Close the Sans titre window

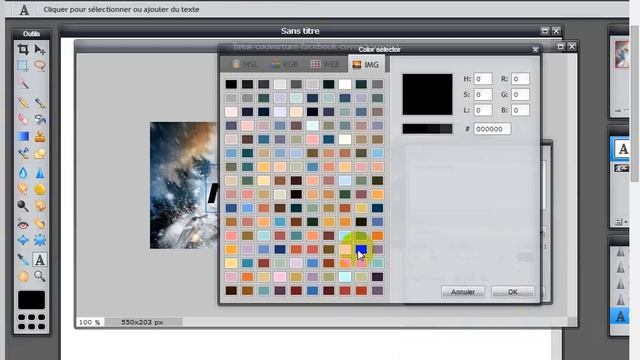click(x=556, y=31)
